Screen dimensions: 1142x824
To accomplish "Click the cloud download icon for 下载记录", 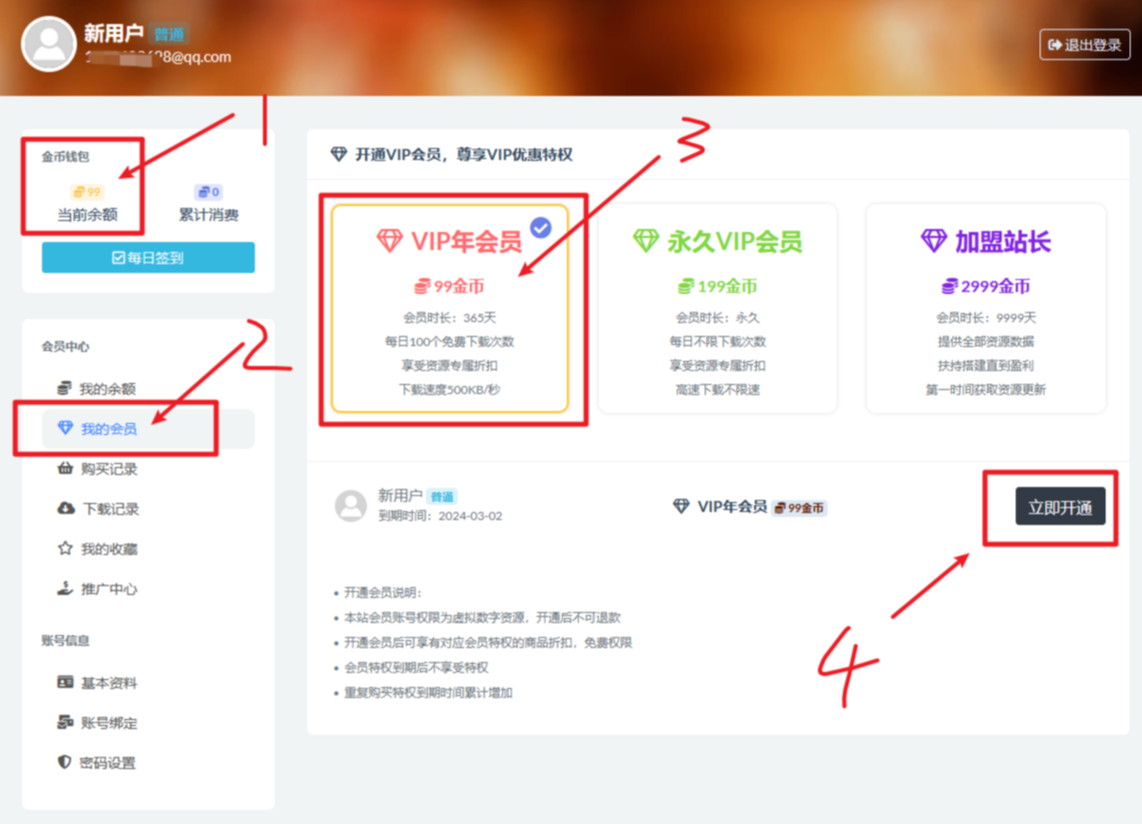I will click(65, 509).
